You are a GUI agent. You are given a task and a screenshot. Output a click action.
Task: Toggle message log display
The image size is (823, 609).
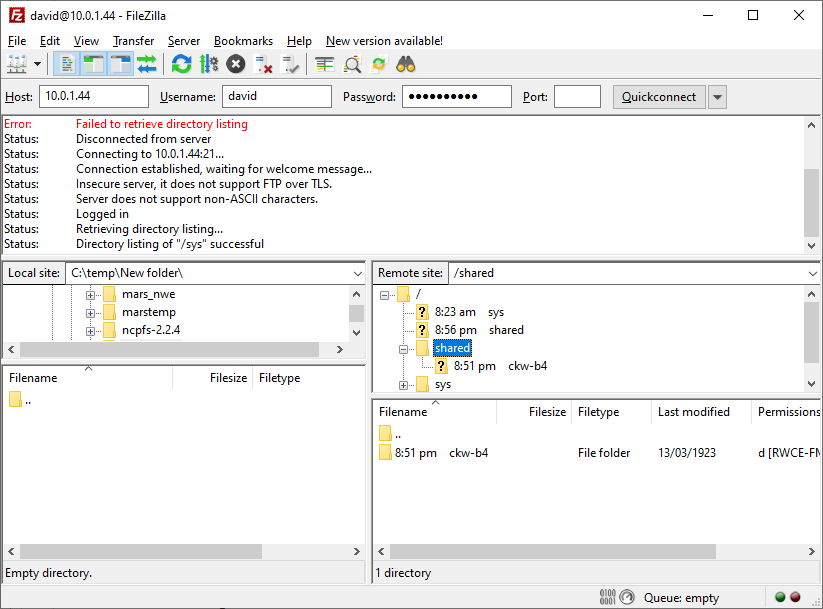67,65
